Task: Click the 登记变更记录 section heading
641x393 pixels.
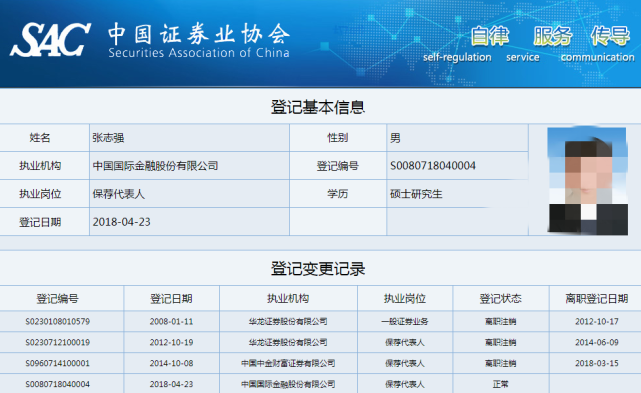Action: click(x=318, y=269)
